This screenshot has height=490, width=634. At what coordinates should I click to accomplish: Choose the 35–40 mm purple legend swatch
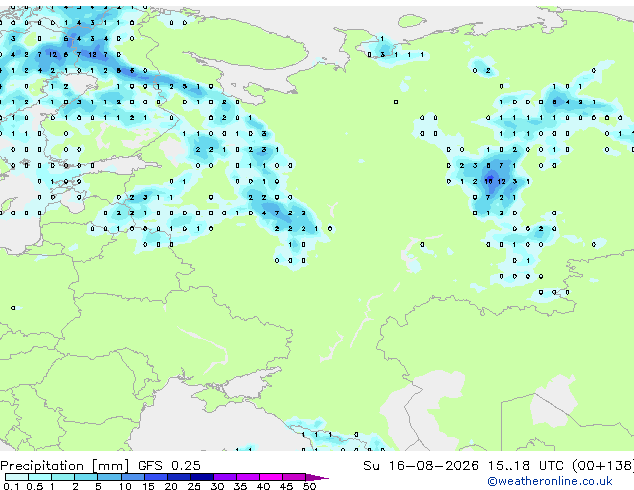[x=248, y=477]
